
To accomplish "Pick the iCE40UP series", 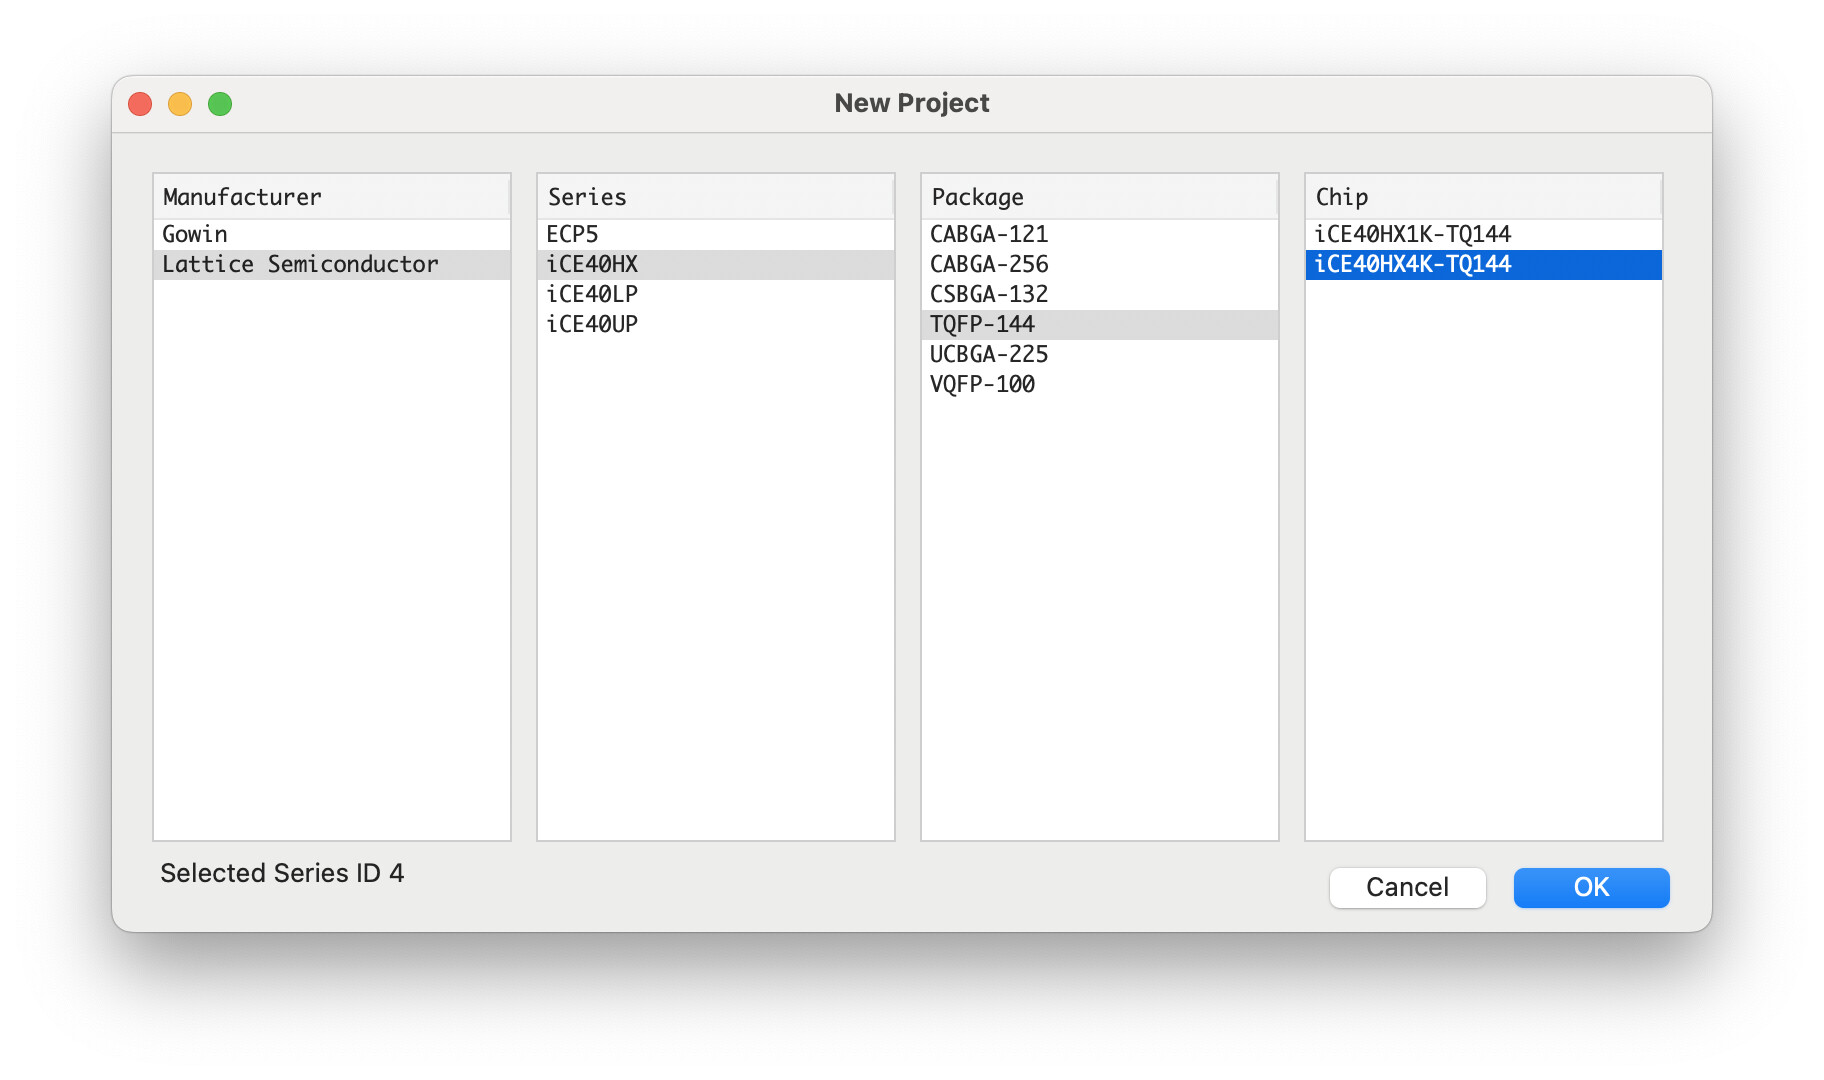I will click(716, 324).
